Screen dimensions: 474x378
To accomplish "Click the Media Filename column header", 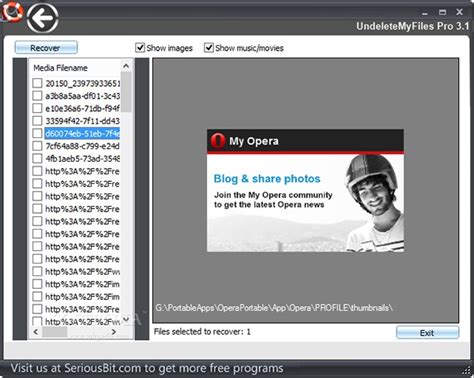I will click(60, 68).
